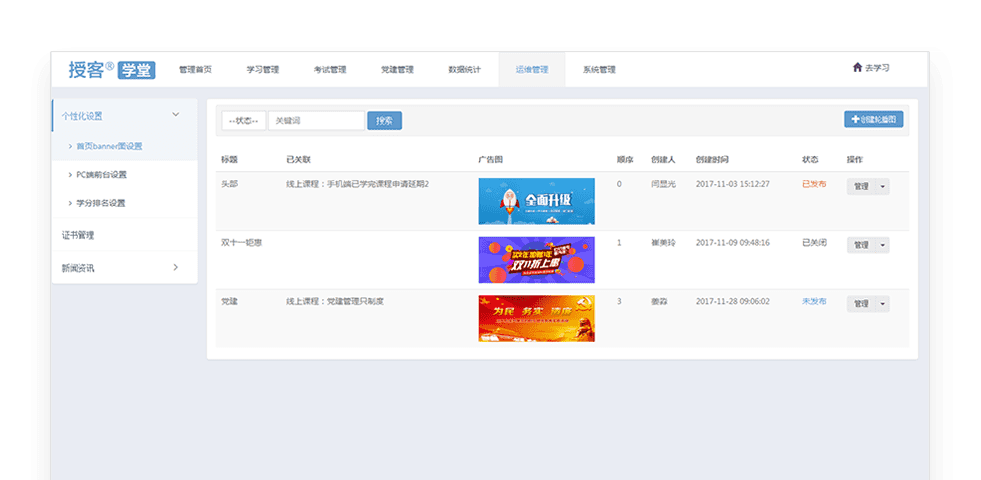The height and width of the screenshot is (480, 981).
Task: Open the 党建管理 menu
Action: point(397,69)
